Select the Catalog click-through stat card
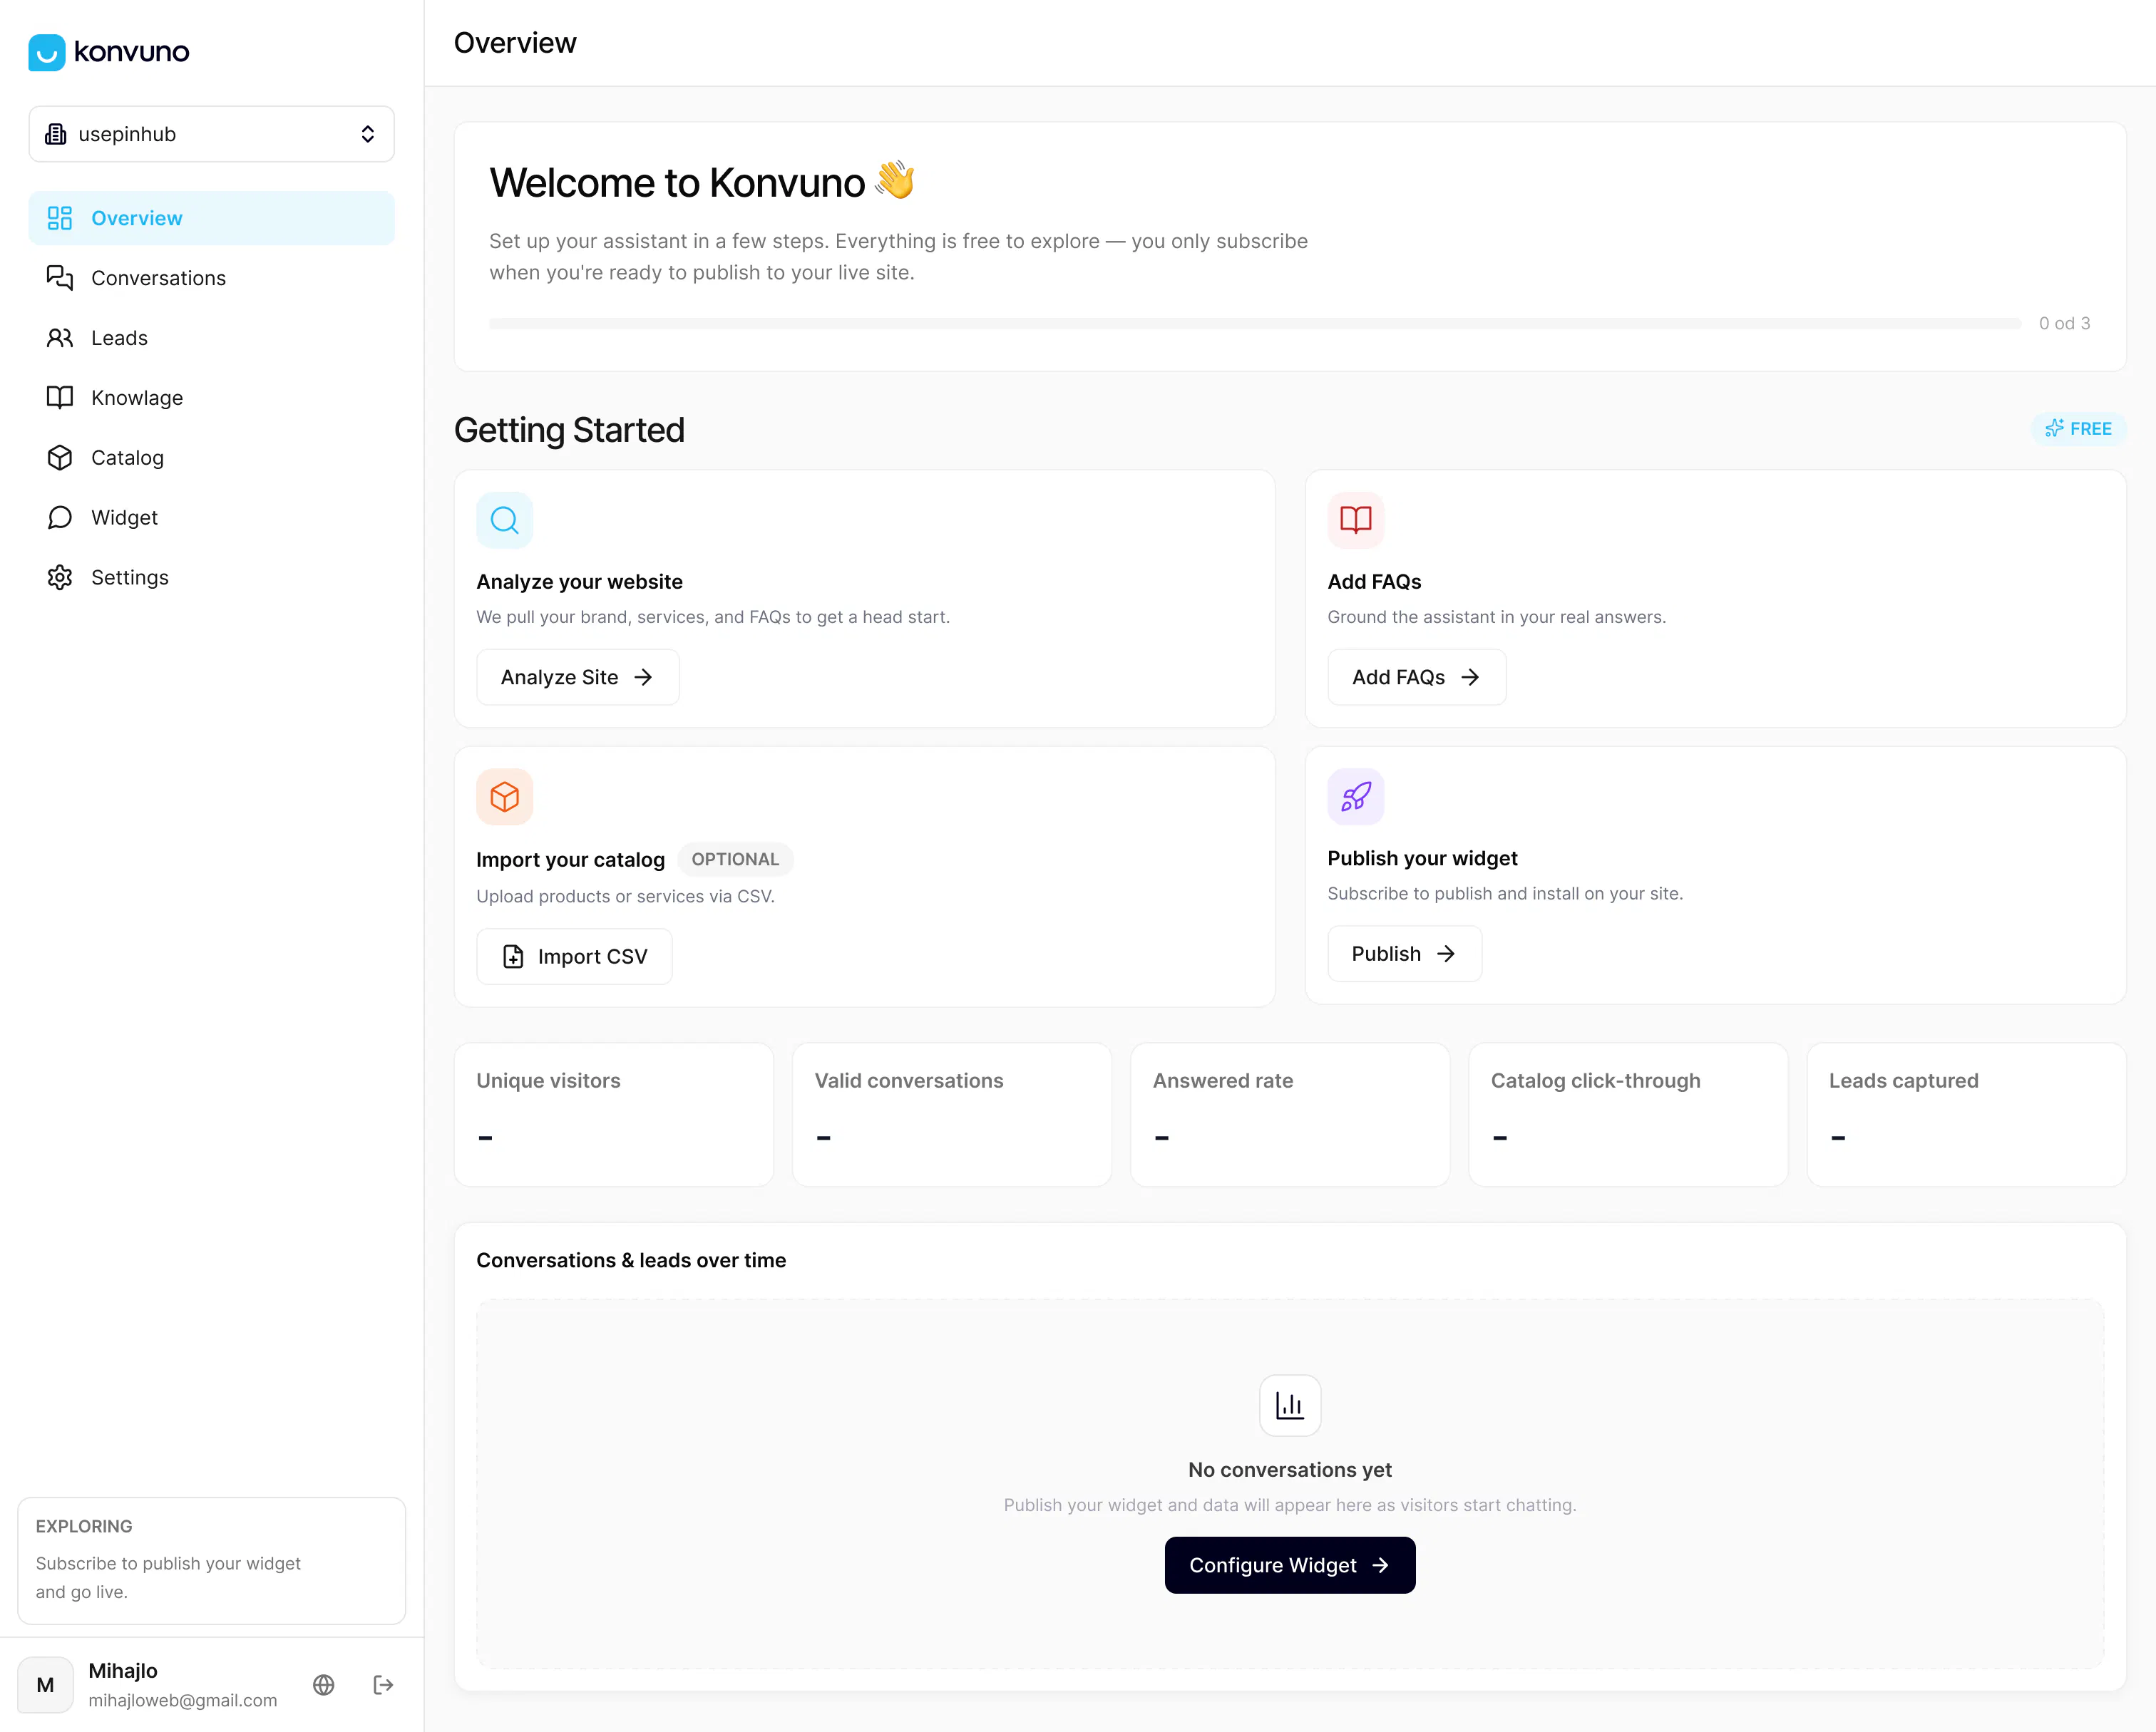The width and height of the screenshot is (2156, 1732). 1628,1115
